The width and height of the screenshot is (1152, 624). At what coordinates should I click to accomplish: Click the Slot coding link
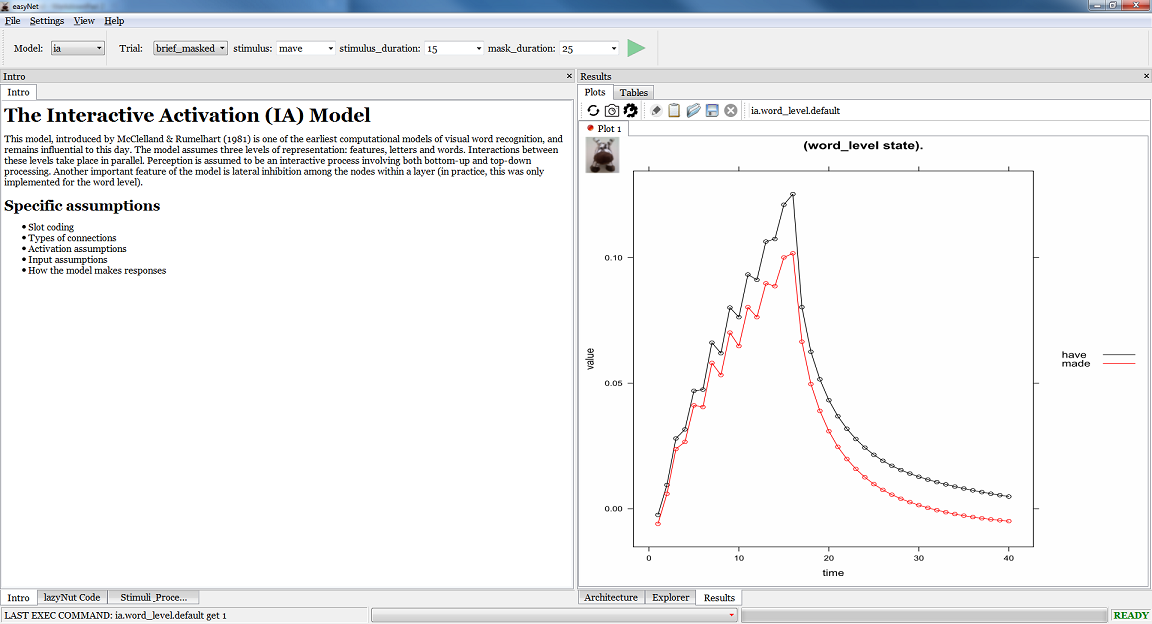(x=51, y=227)
